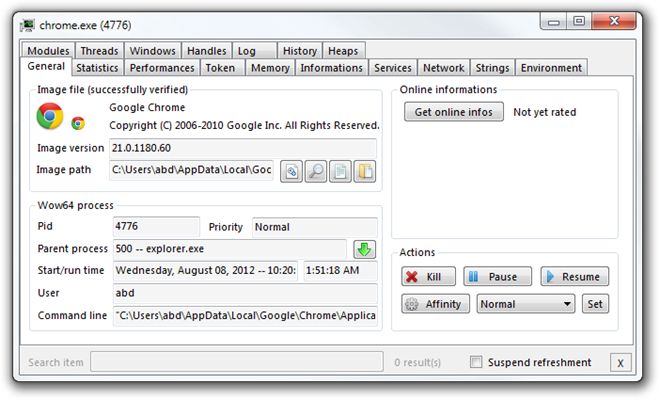
Task: Open the Windows tab
Action: 152,51
